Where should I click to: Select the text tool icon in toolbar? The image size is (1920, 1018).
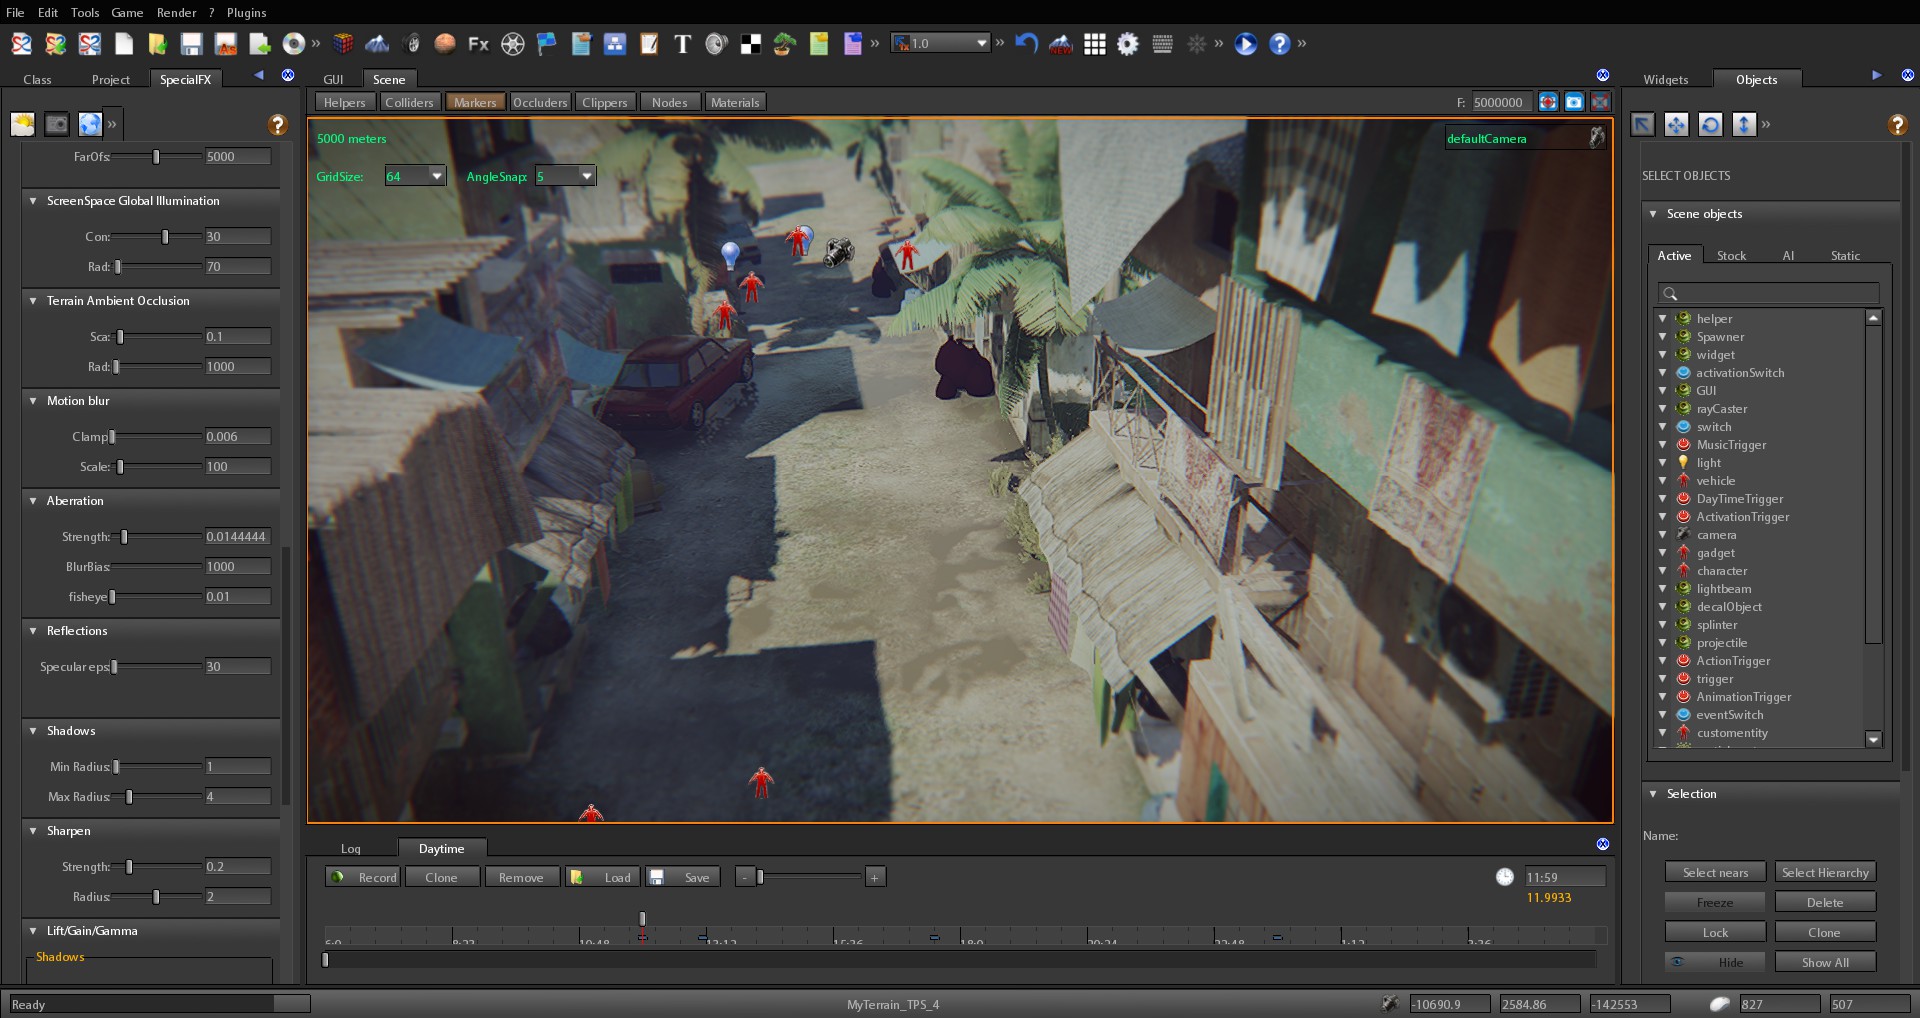point(683,44)
